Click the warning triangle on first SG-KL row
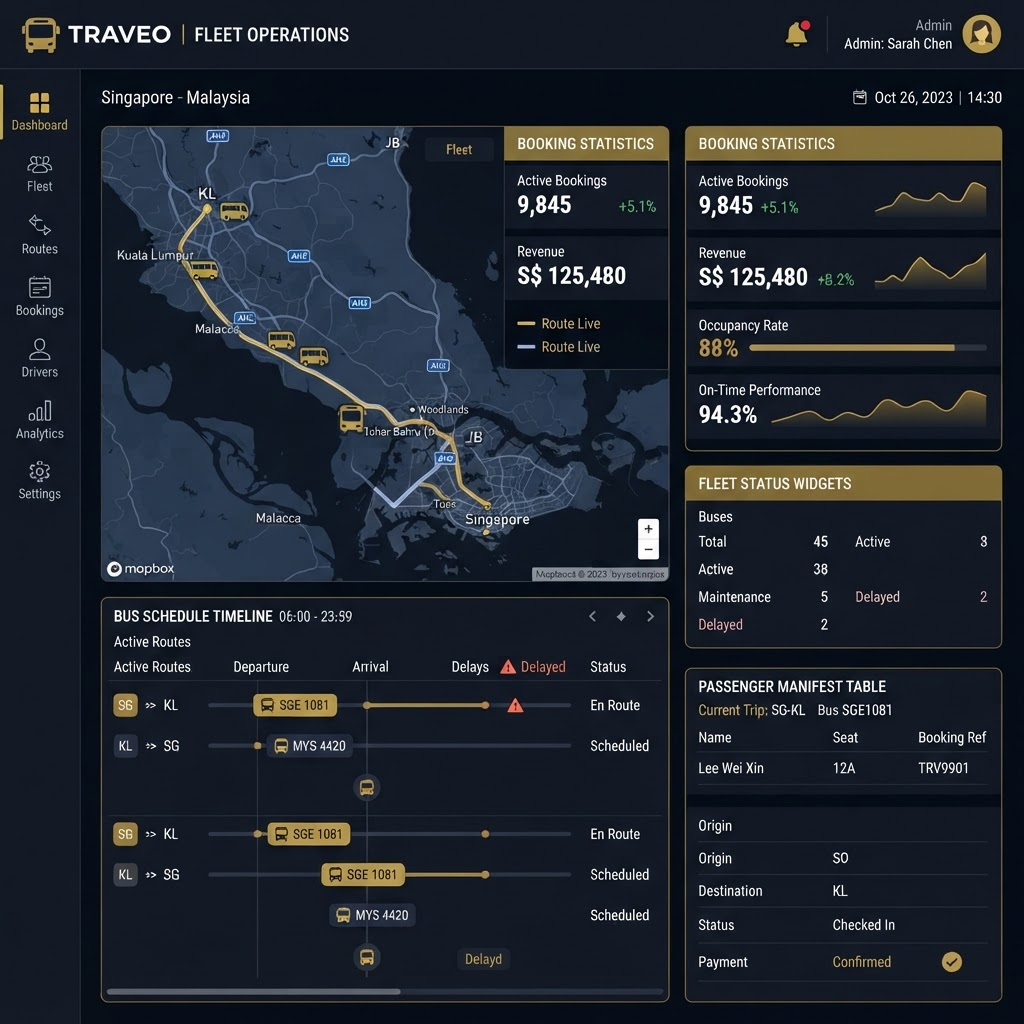 [515, 705]
